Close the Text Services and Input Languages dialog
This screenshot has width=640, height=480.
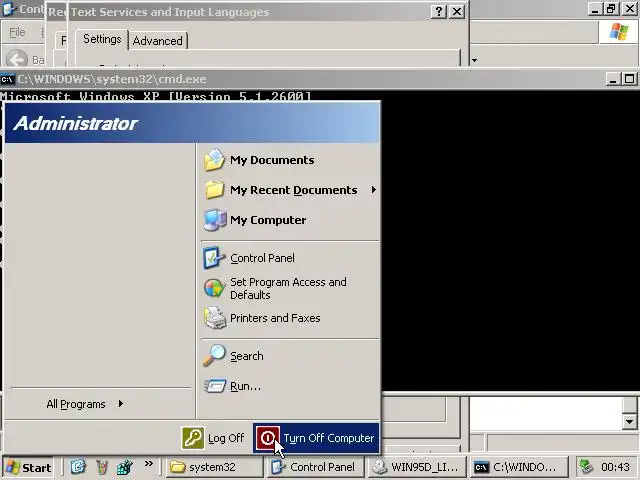(457, 11)
